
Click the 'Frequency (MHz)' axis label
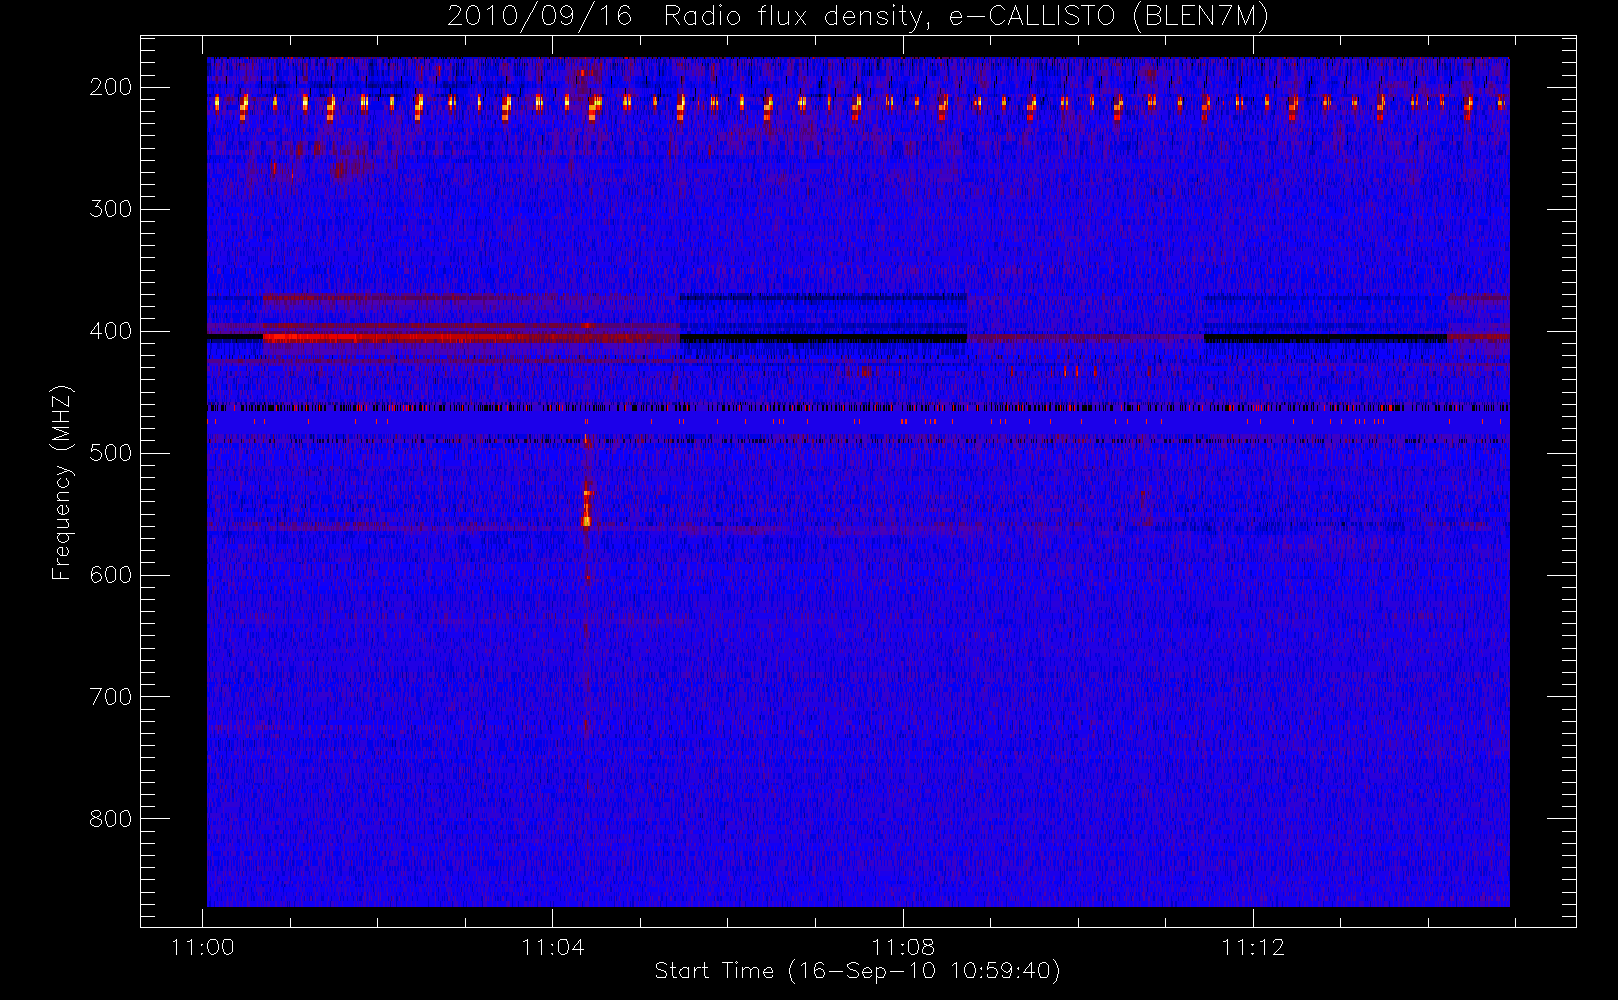tap(62, 482)
